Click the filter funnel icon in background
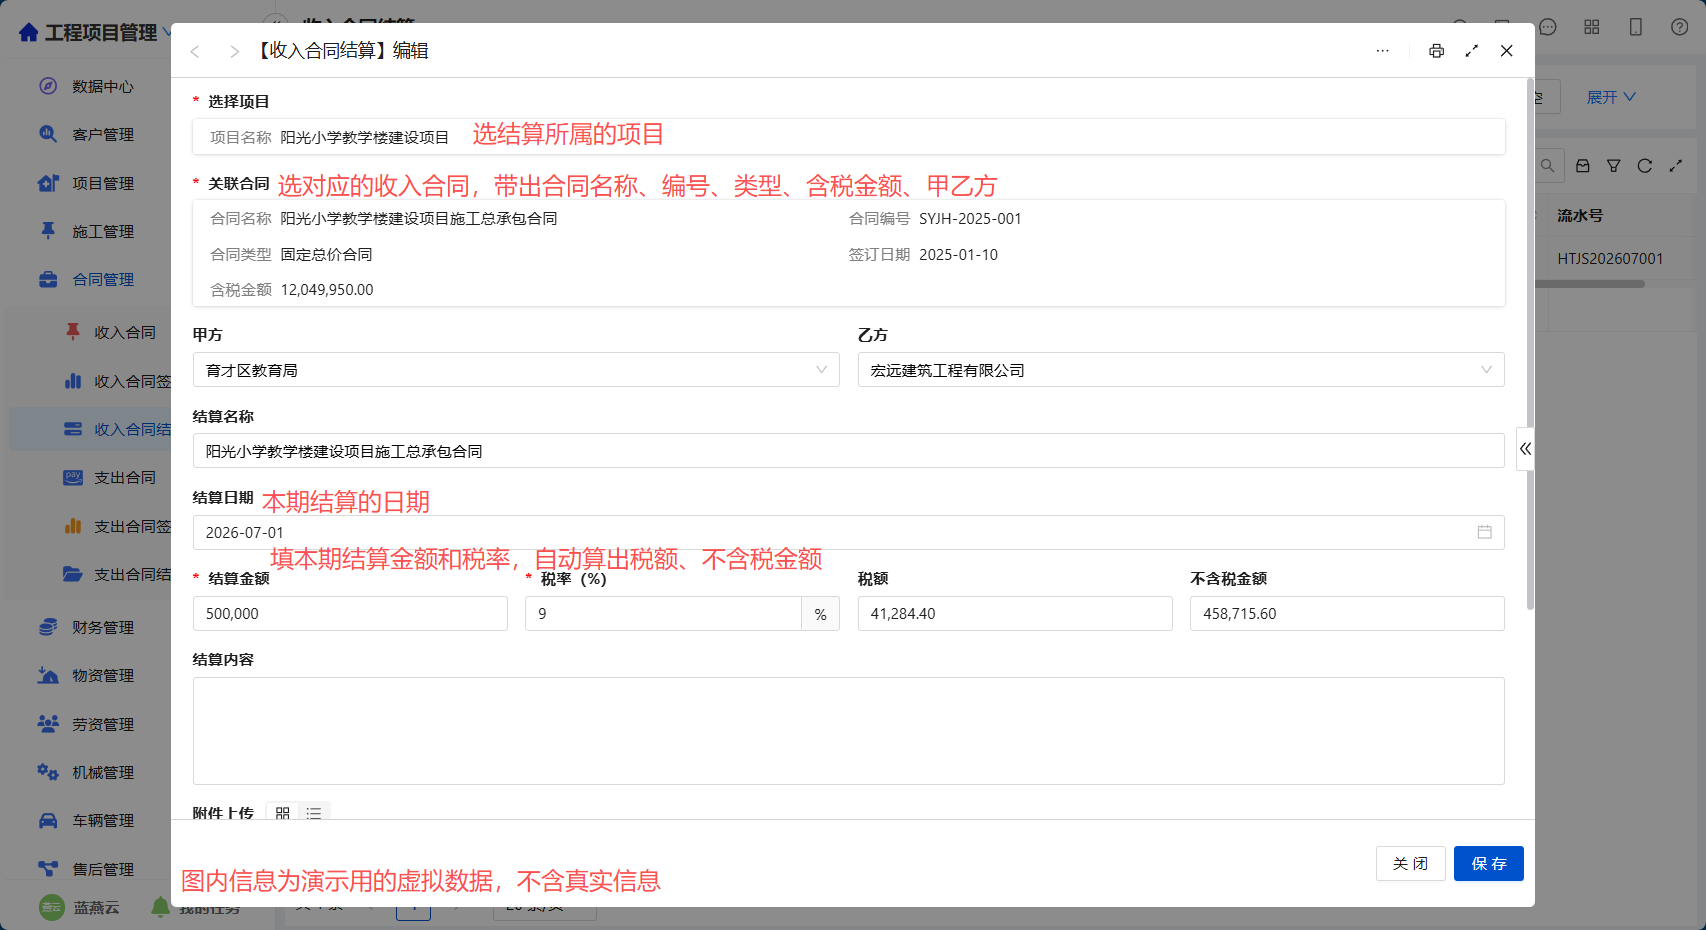This screenshot has height=930, width=1706. point(1614,166)
